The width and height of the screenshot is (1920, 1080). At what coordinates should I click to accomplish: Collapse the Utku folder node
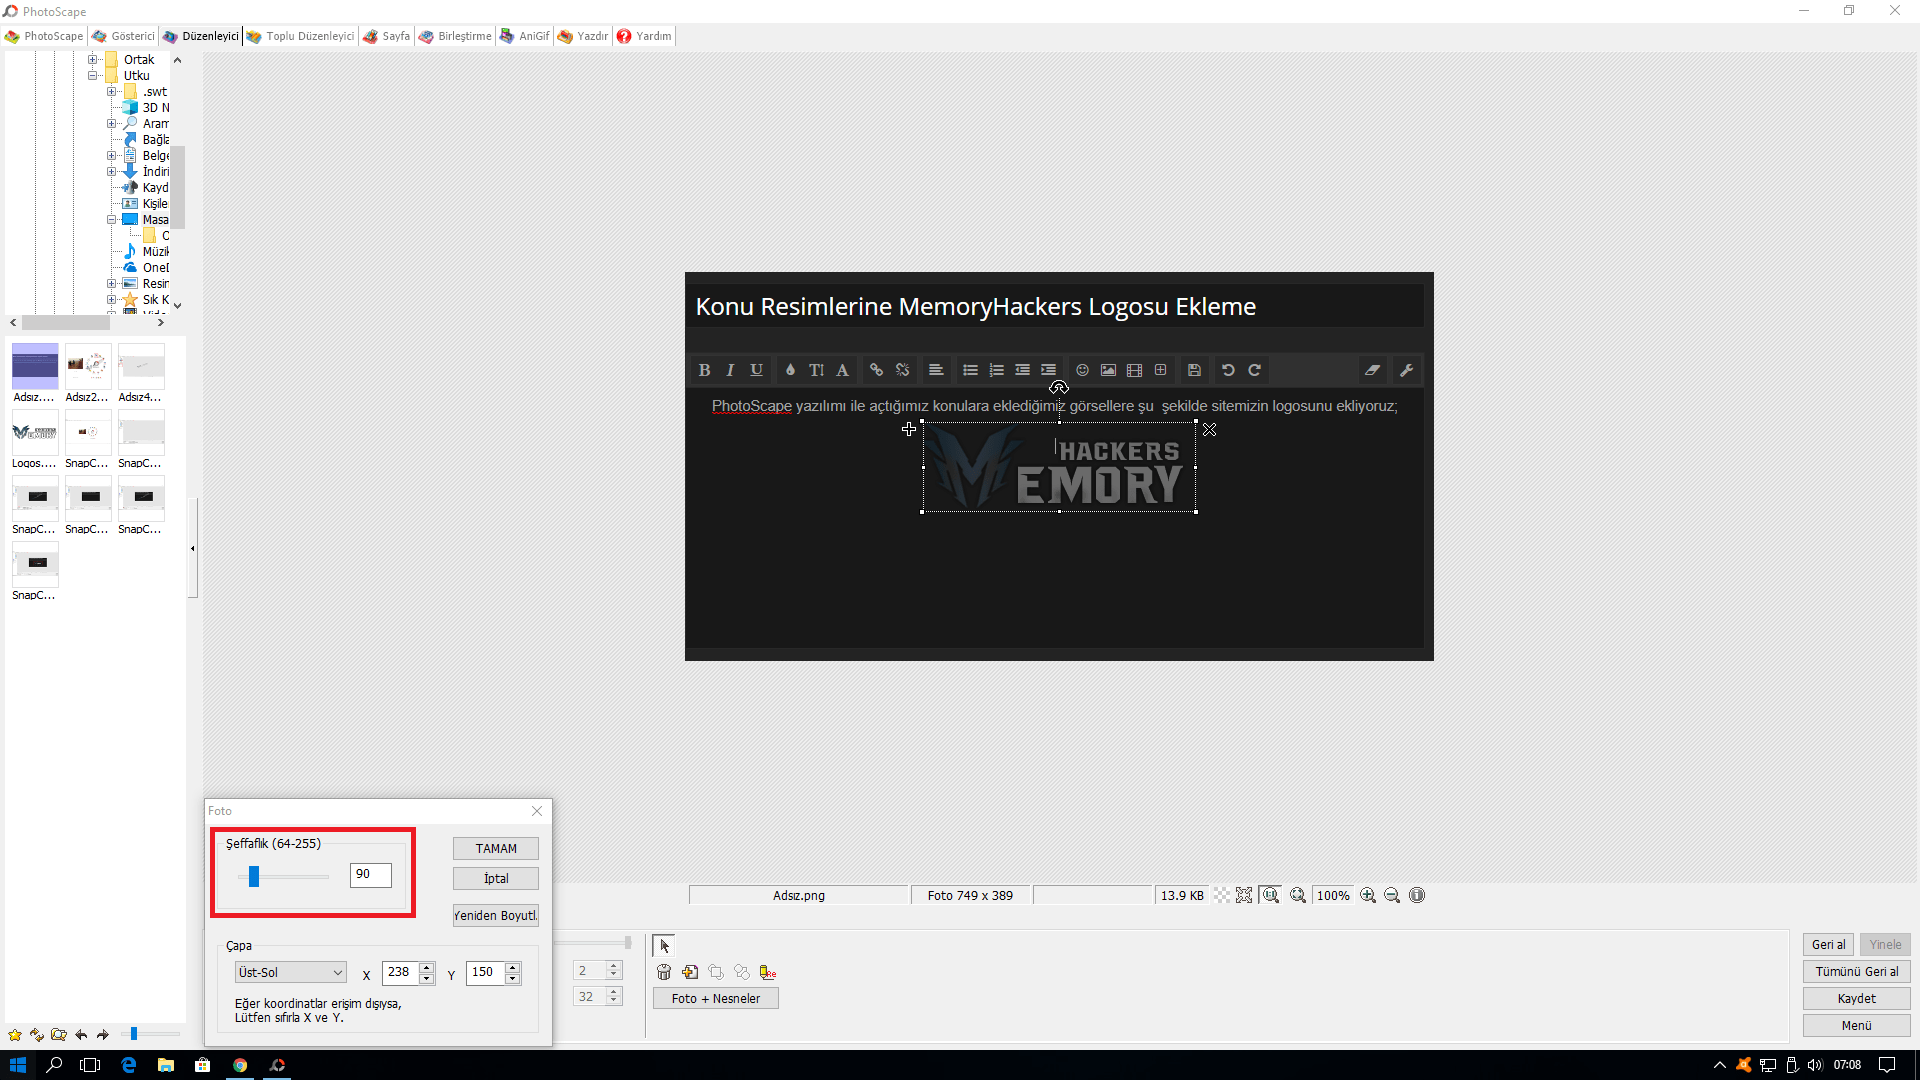click(x=92, y=76)
